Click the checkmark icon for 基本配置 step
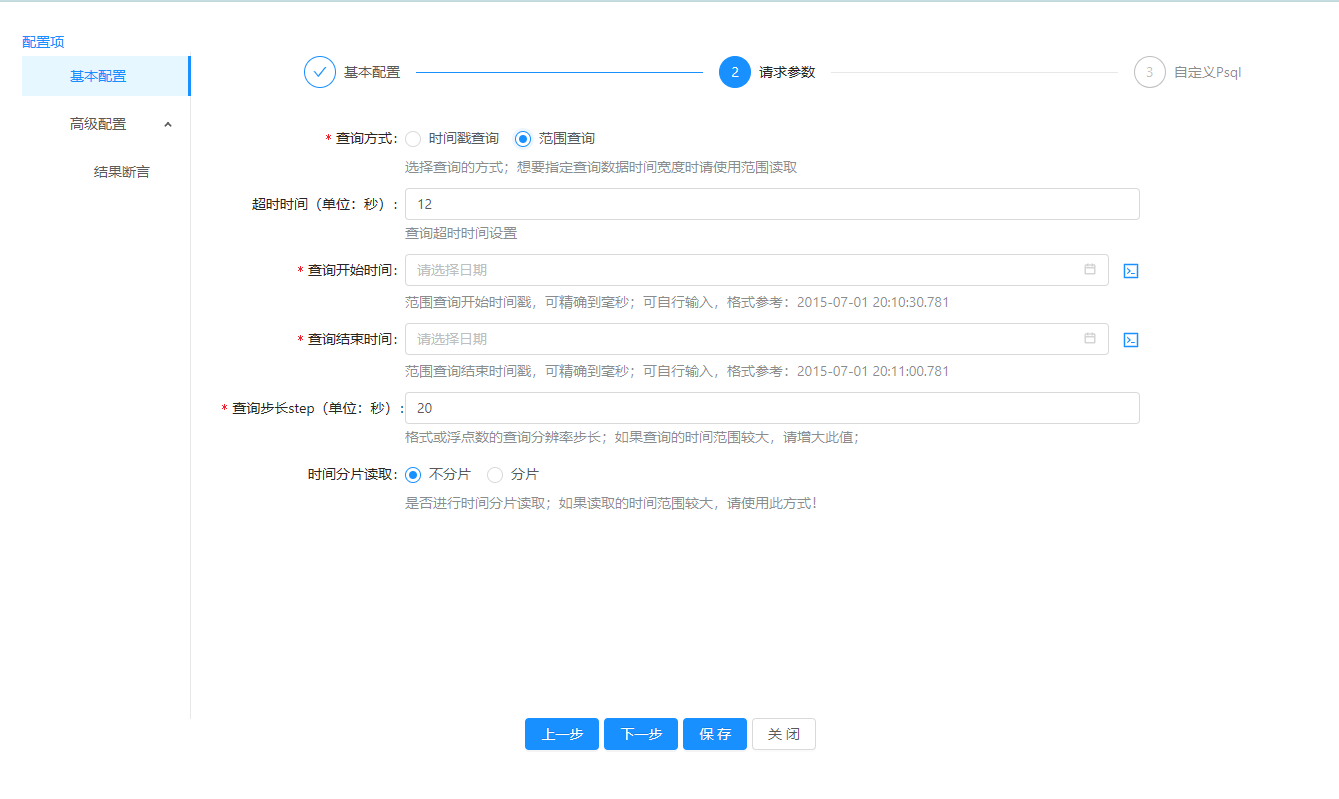Screen dimensions: 1339x799 320,72
